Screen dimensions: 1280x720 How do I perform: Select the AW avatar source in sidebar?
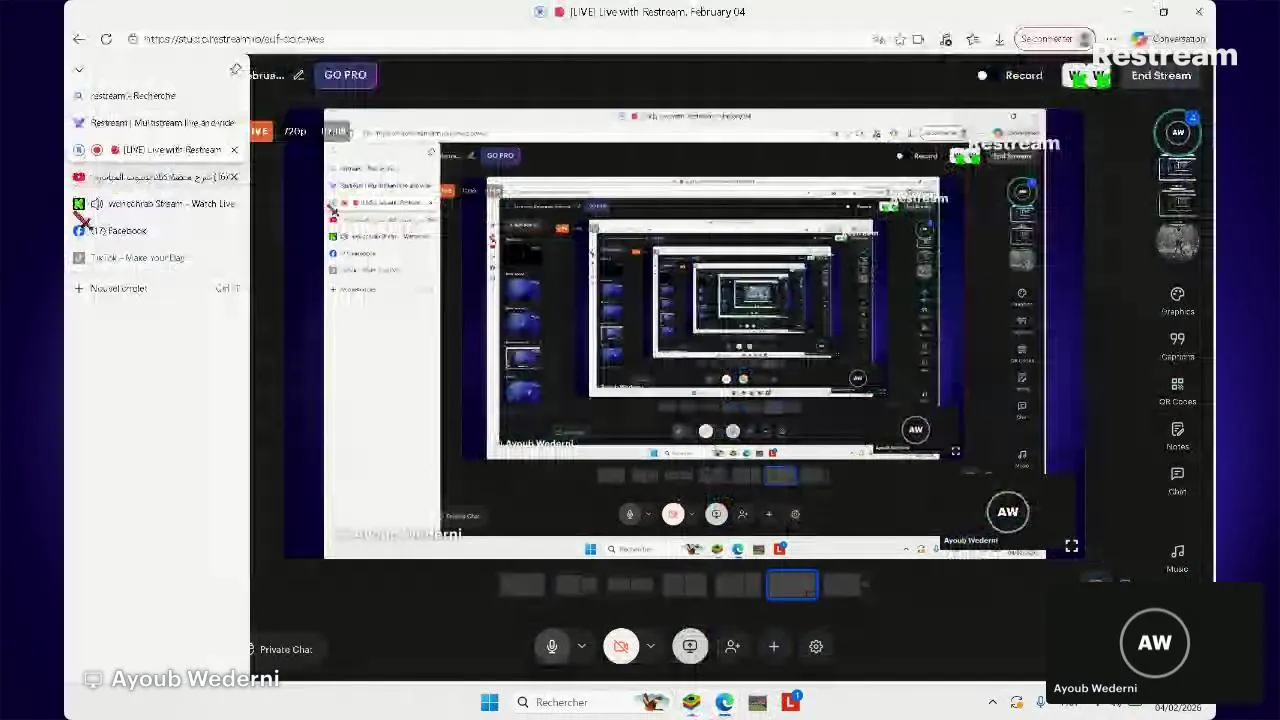click(1178, 132)
